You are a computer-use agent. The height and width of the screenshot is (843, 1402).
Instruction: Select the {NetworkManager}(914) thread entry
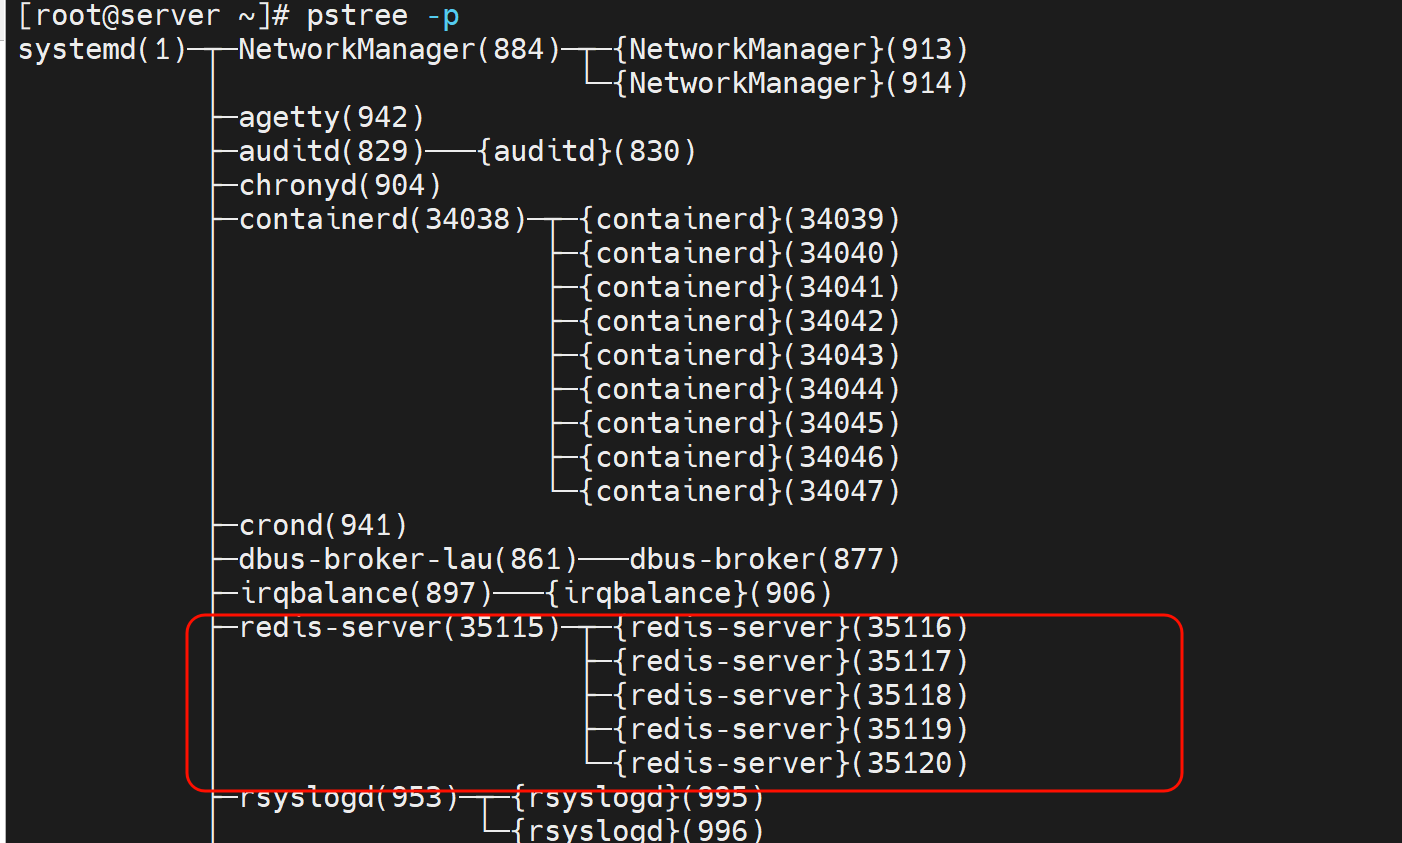pyautogui.click(x=791, y=84)
